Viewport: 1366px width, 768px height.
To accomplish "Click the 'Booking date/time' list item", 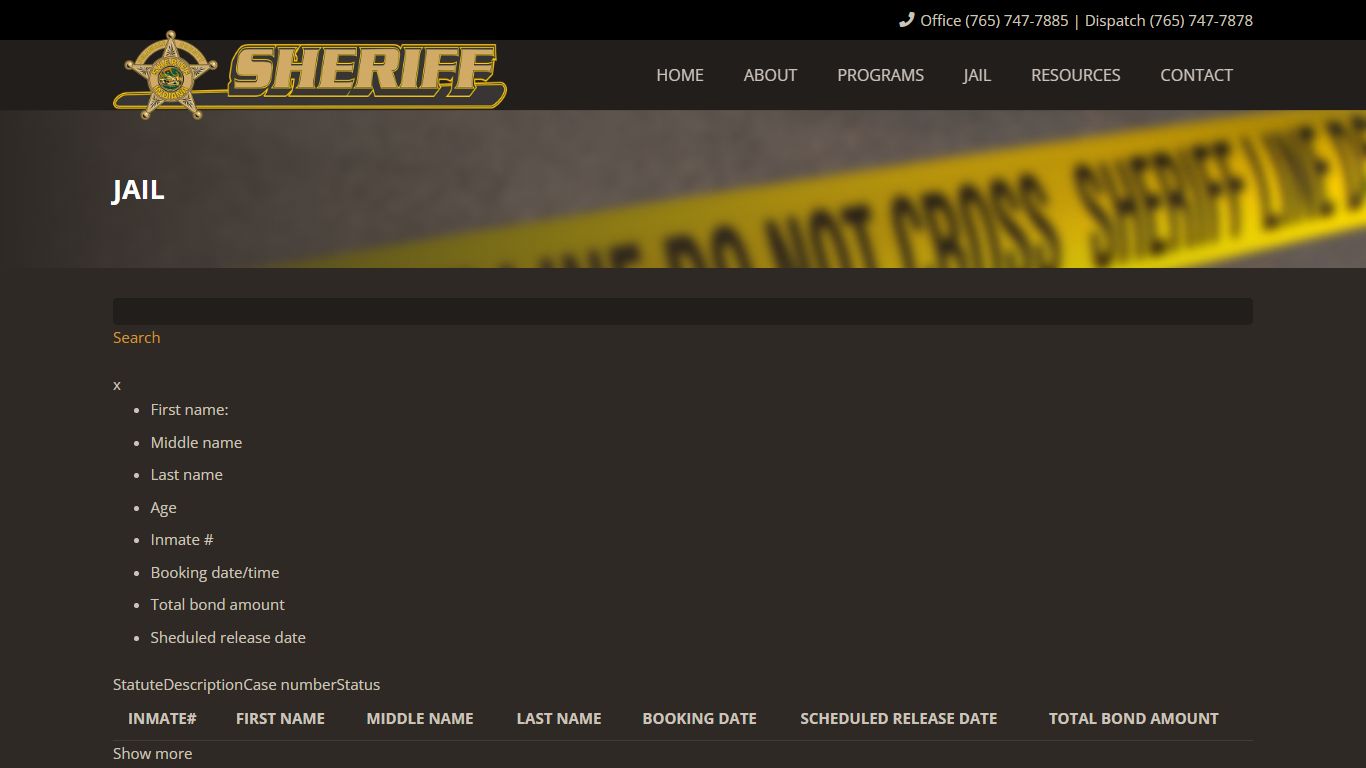I will click(215, 572).
